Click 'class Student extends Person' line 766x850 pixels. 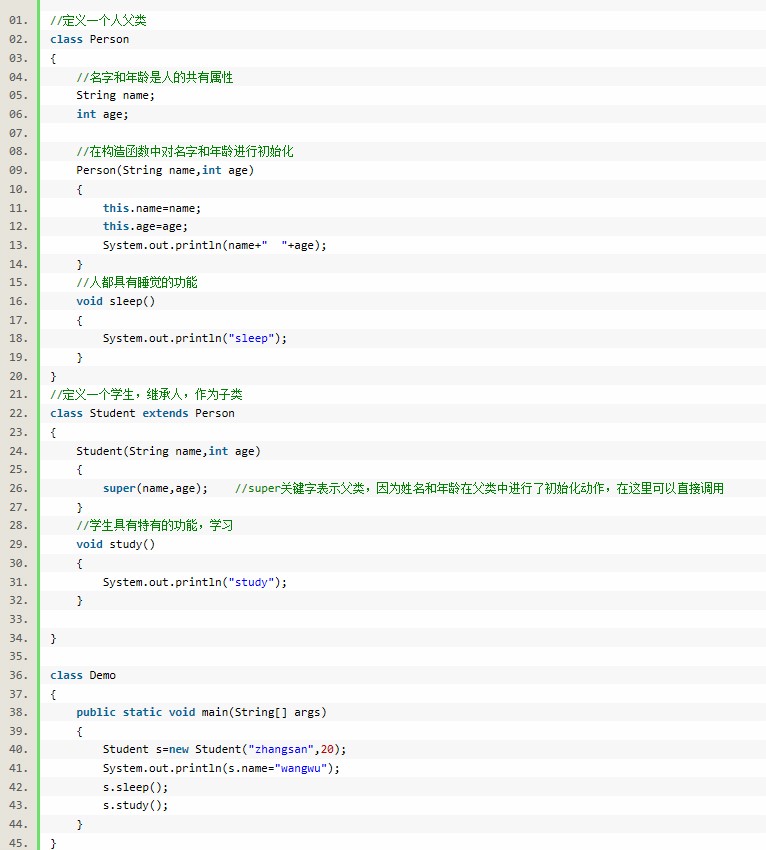click(142, 413)
